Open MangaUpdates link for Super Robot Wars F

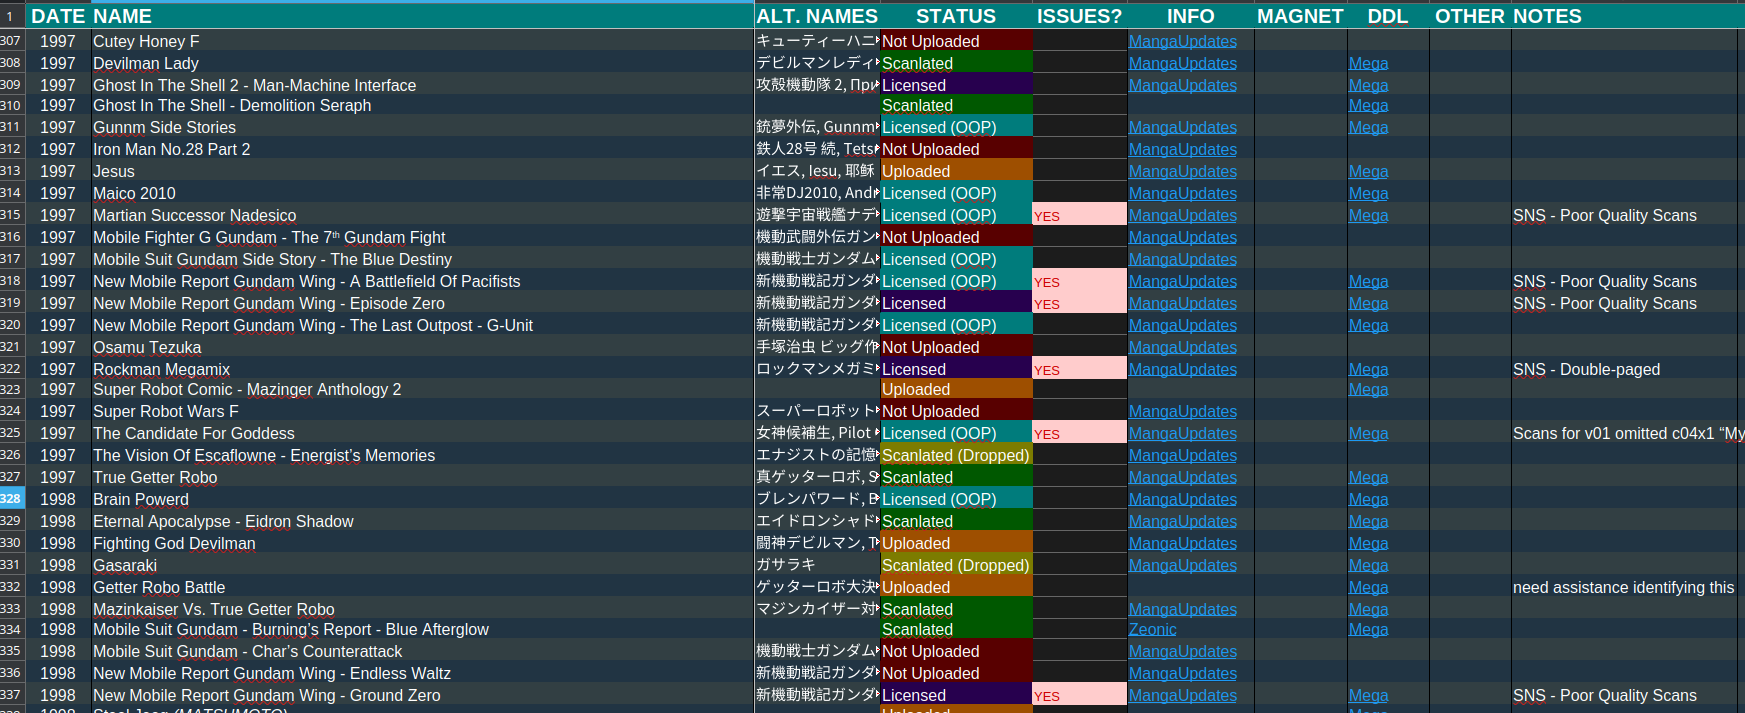pyautogui.click(x=1182, y=411)
